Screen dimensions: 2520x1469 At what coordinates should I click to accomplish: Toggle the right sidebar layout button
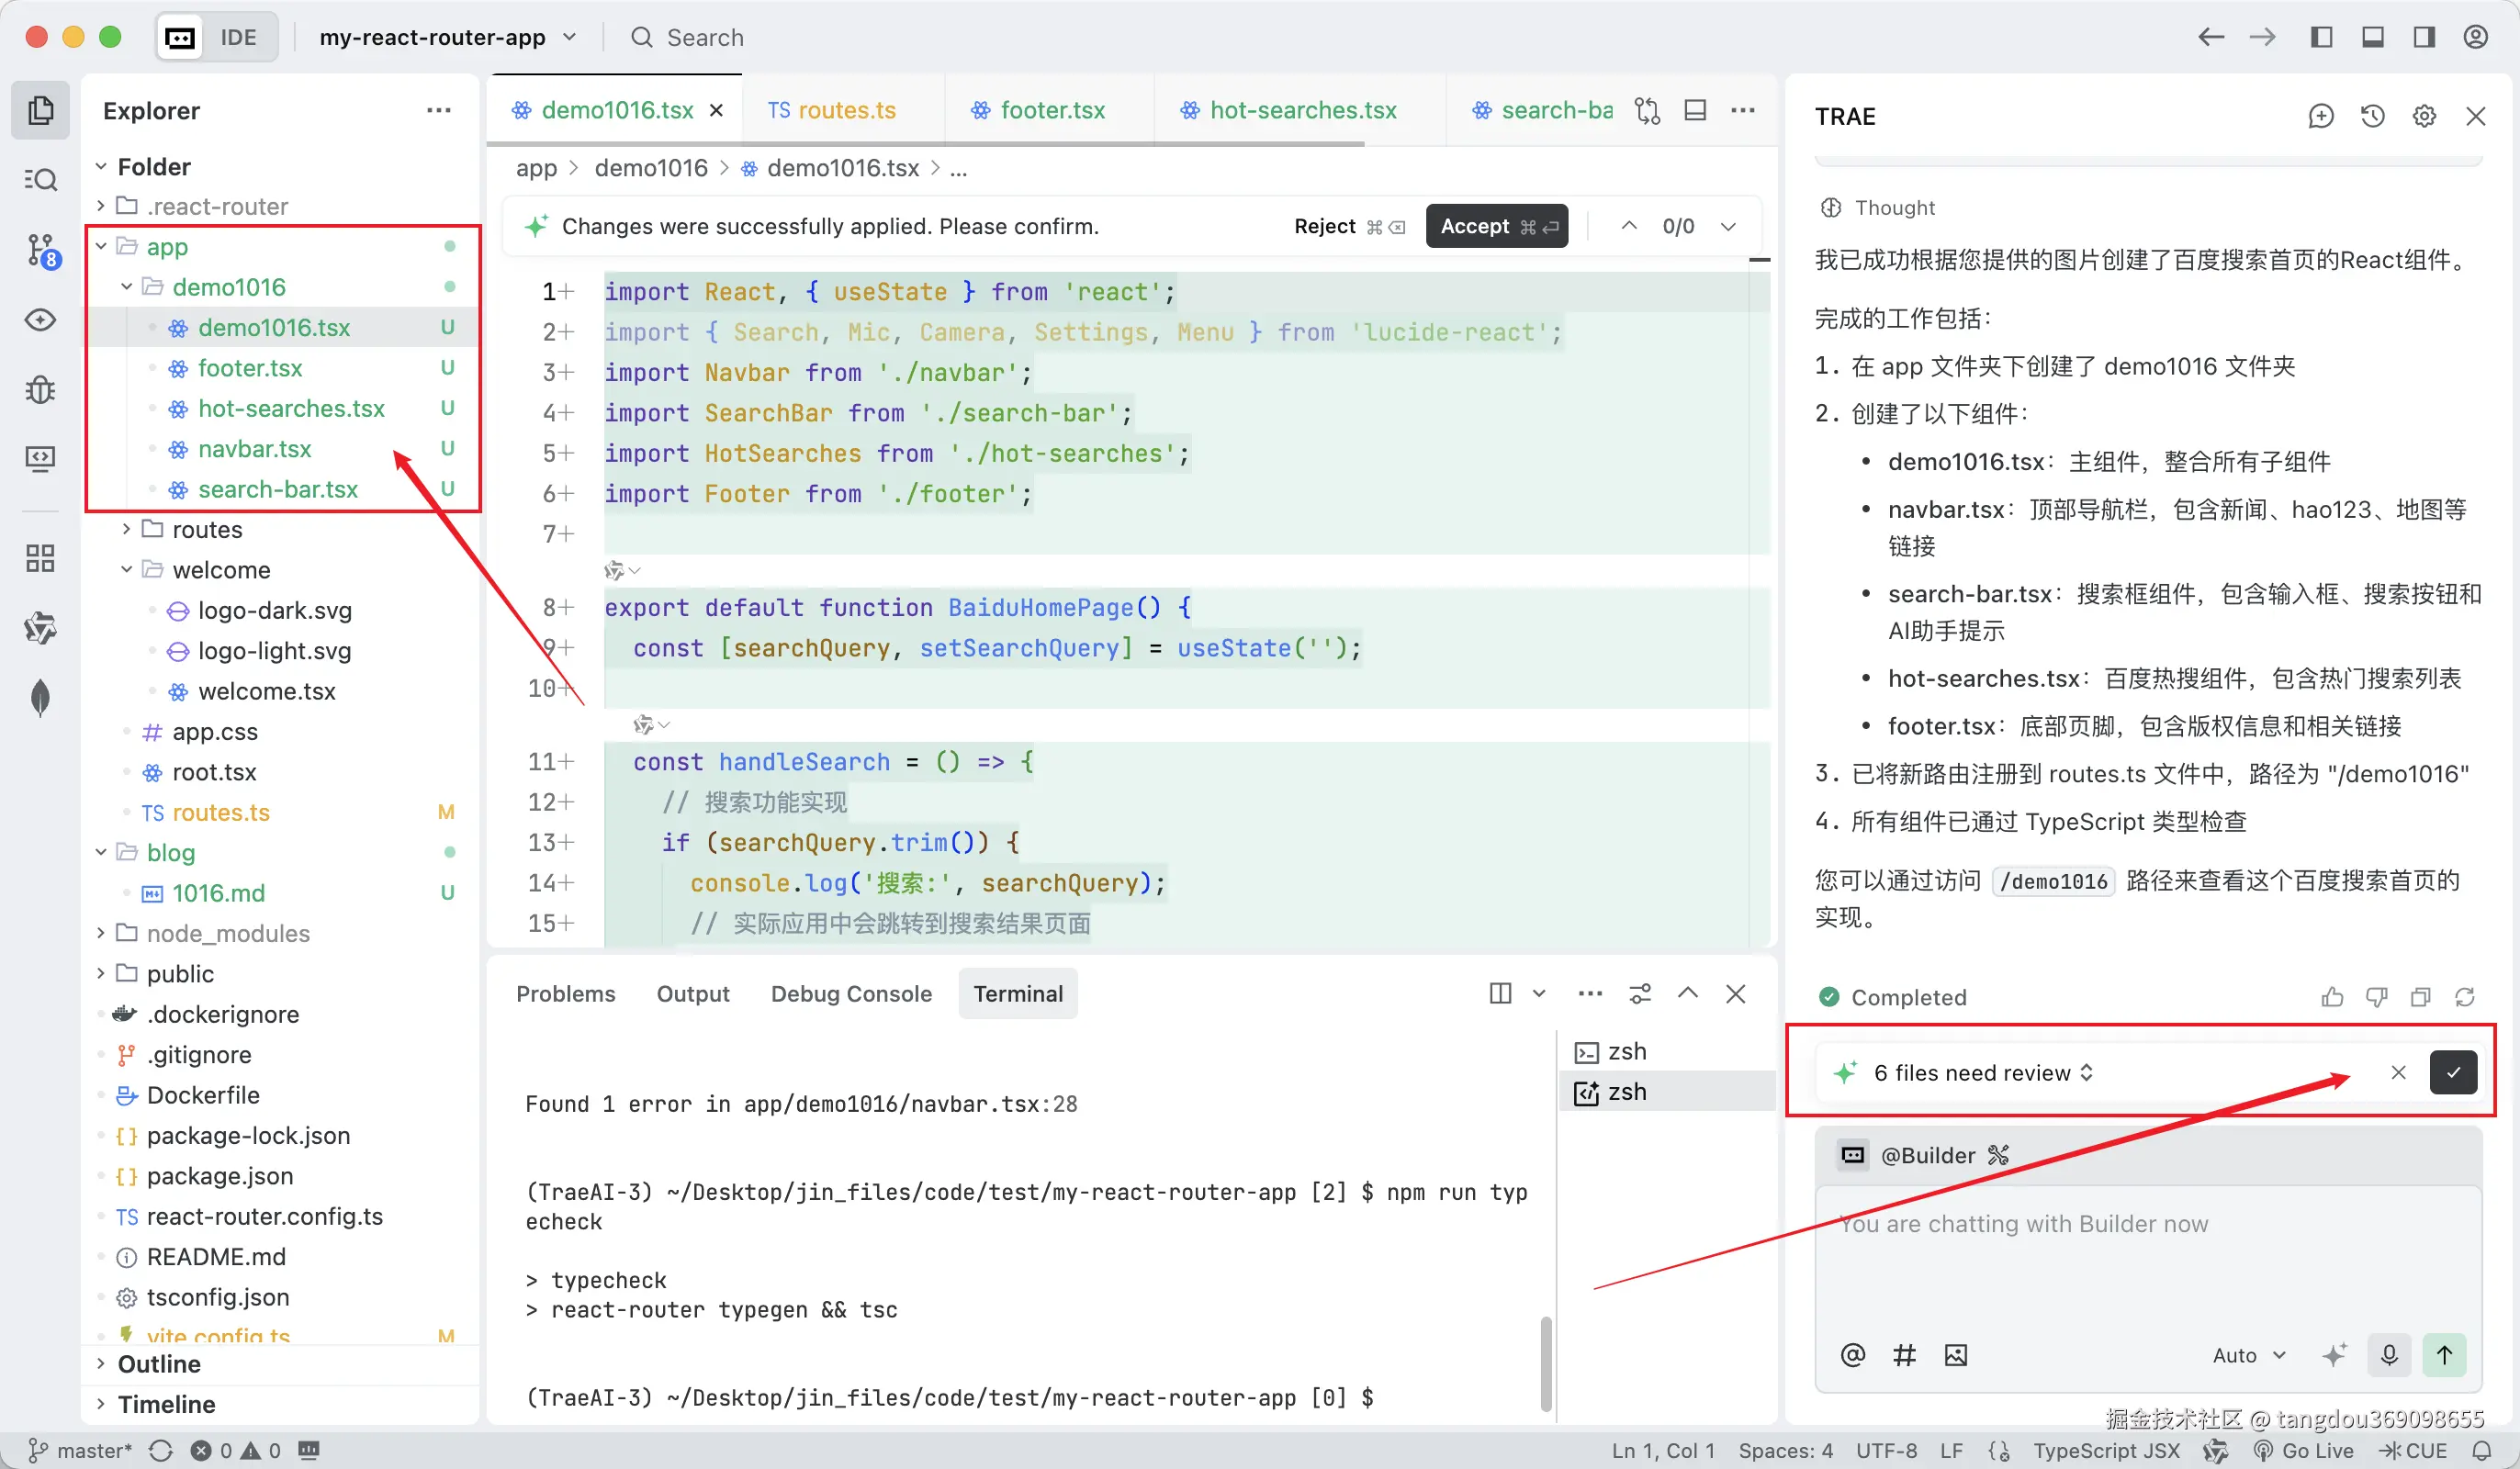tap(2424, 37)
